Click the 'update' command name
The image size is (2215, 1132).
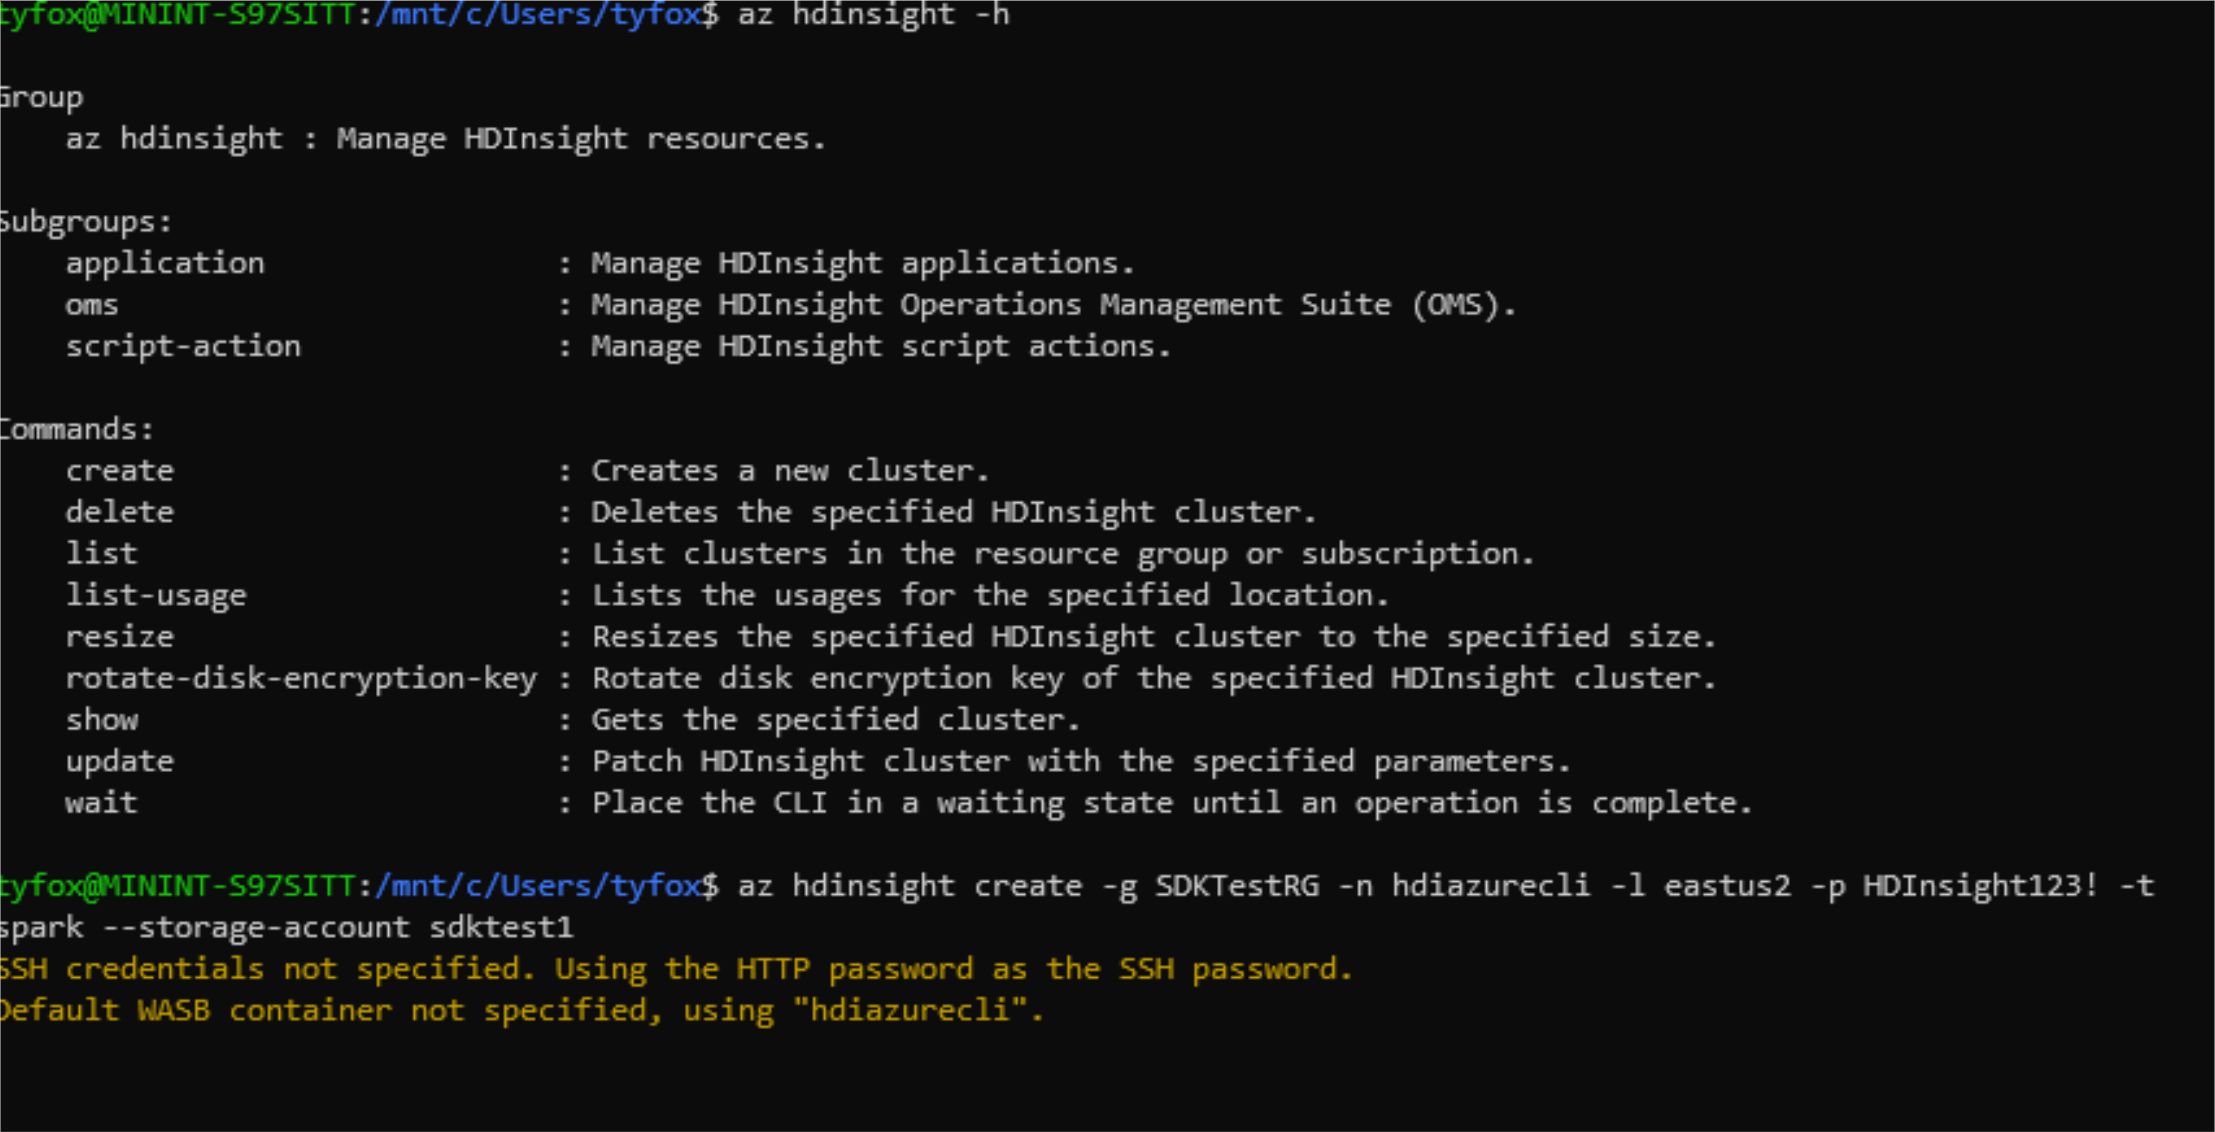point(120,761)
